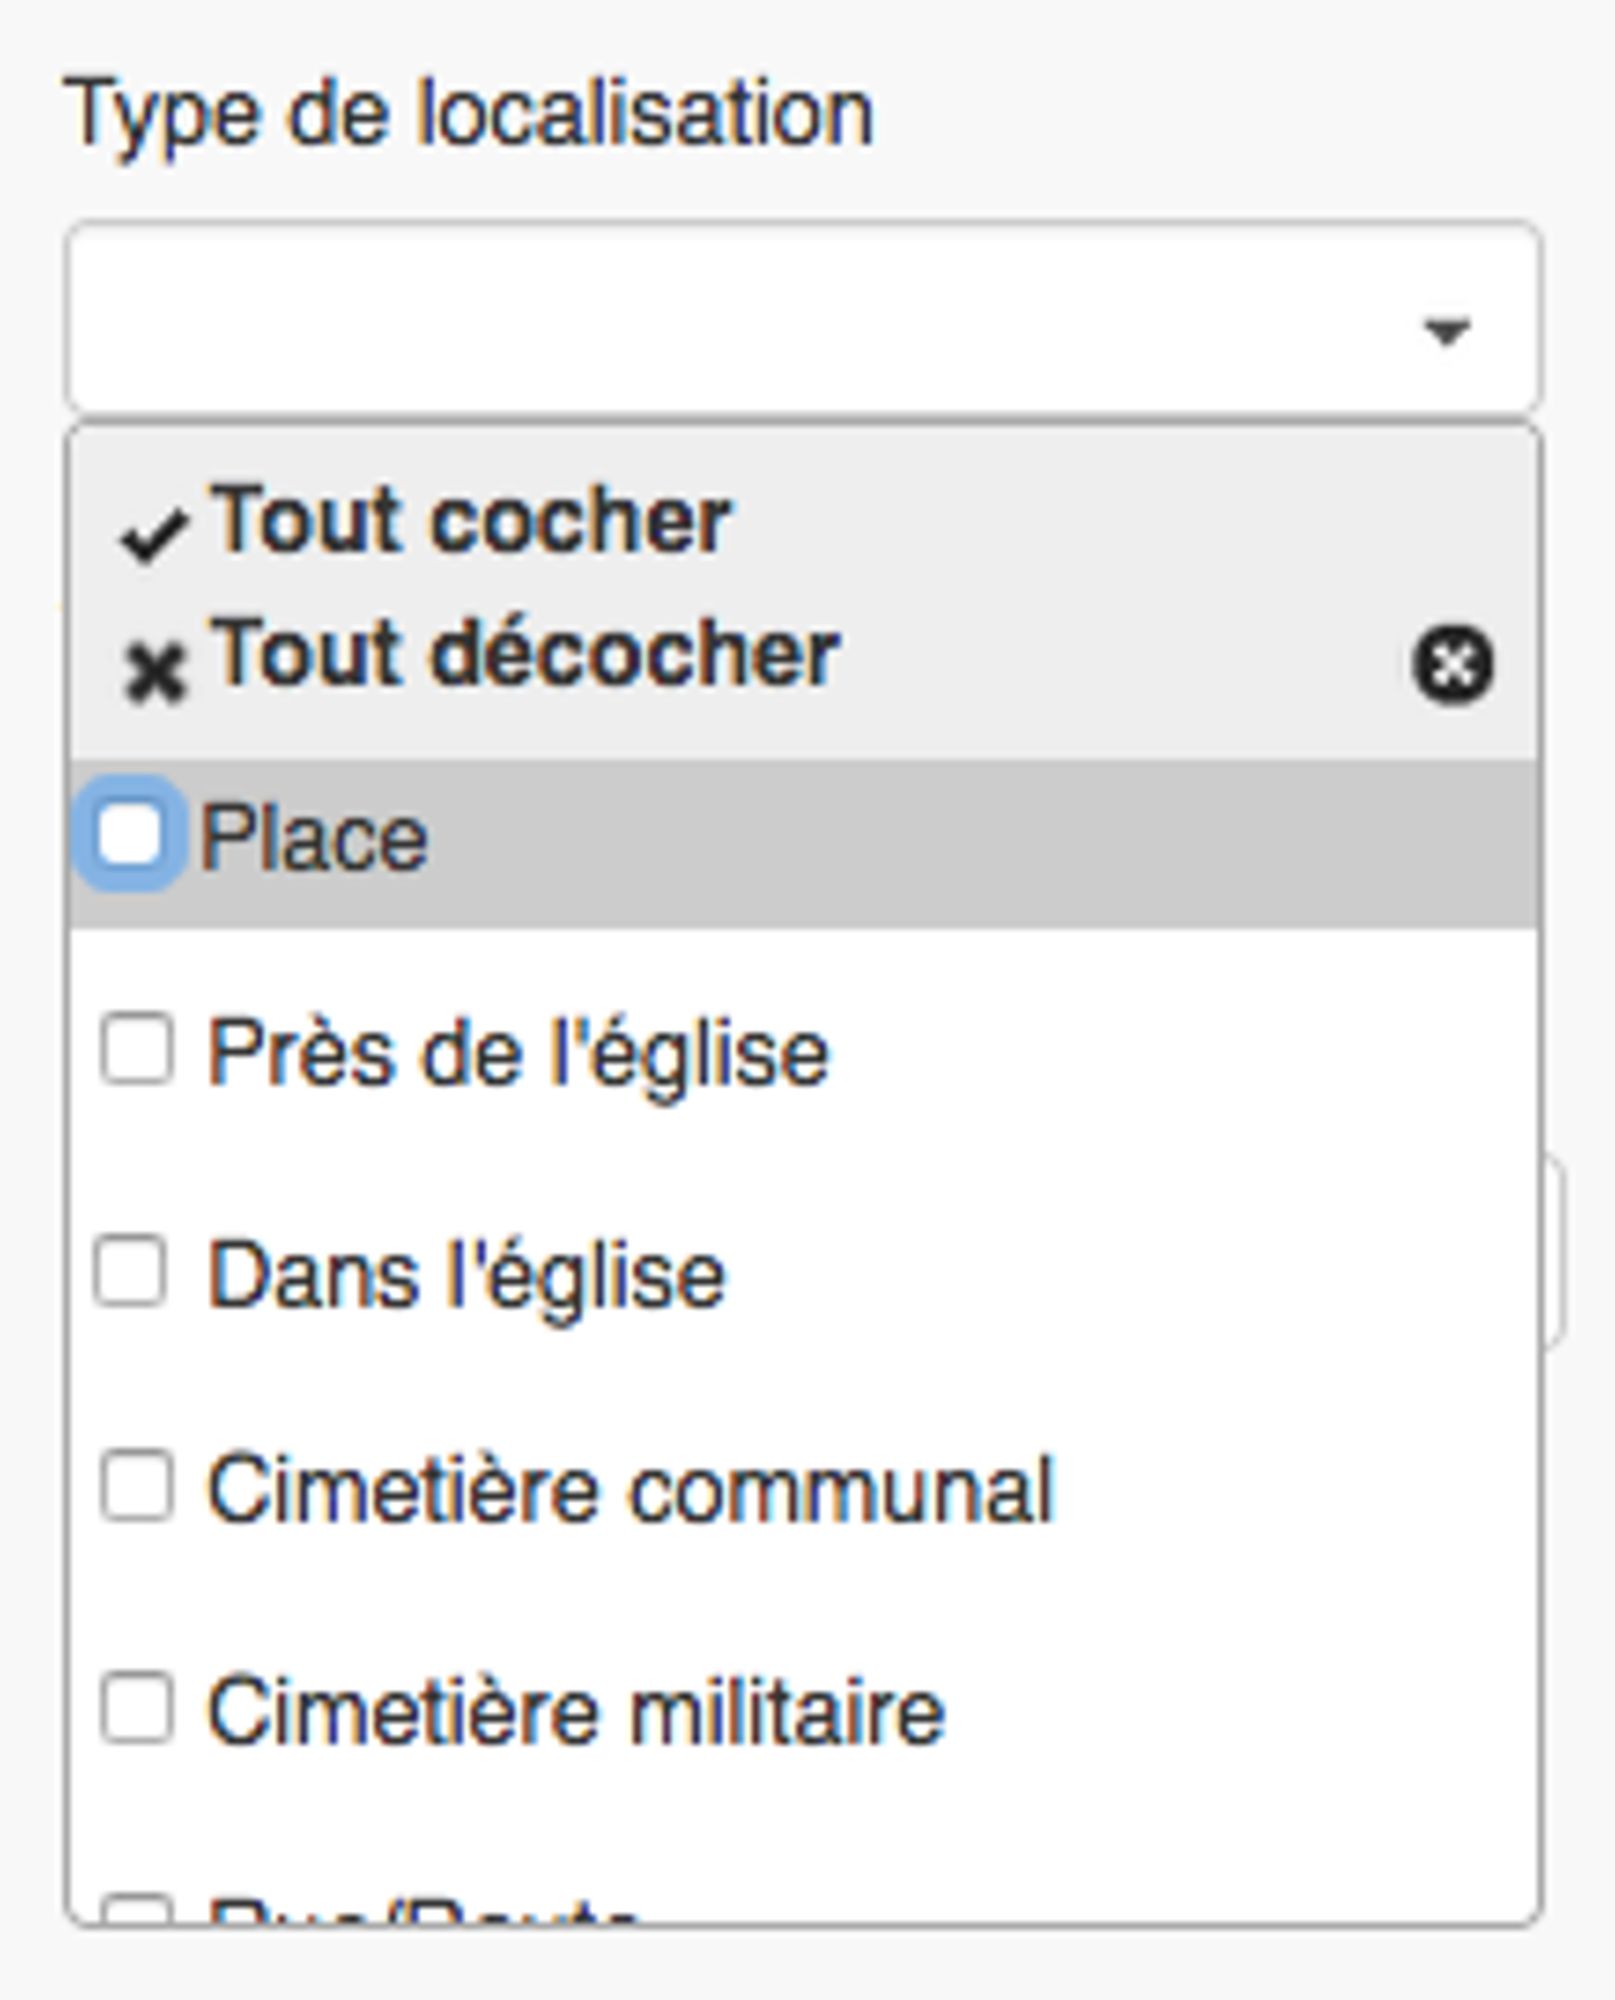This screenshot has width=1615, height=2000.
Task: Pick the Dans l'église option label
Action: click(466, 1276)
